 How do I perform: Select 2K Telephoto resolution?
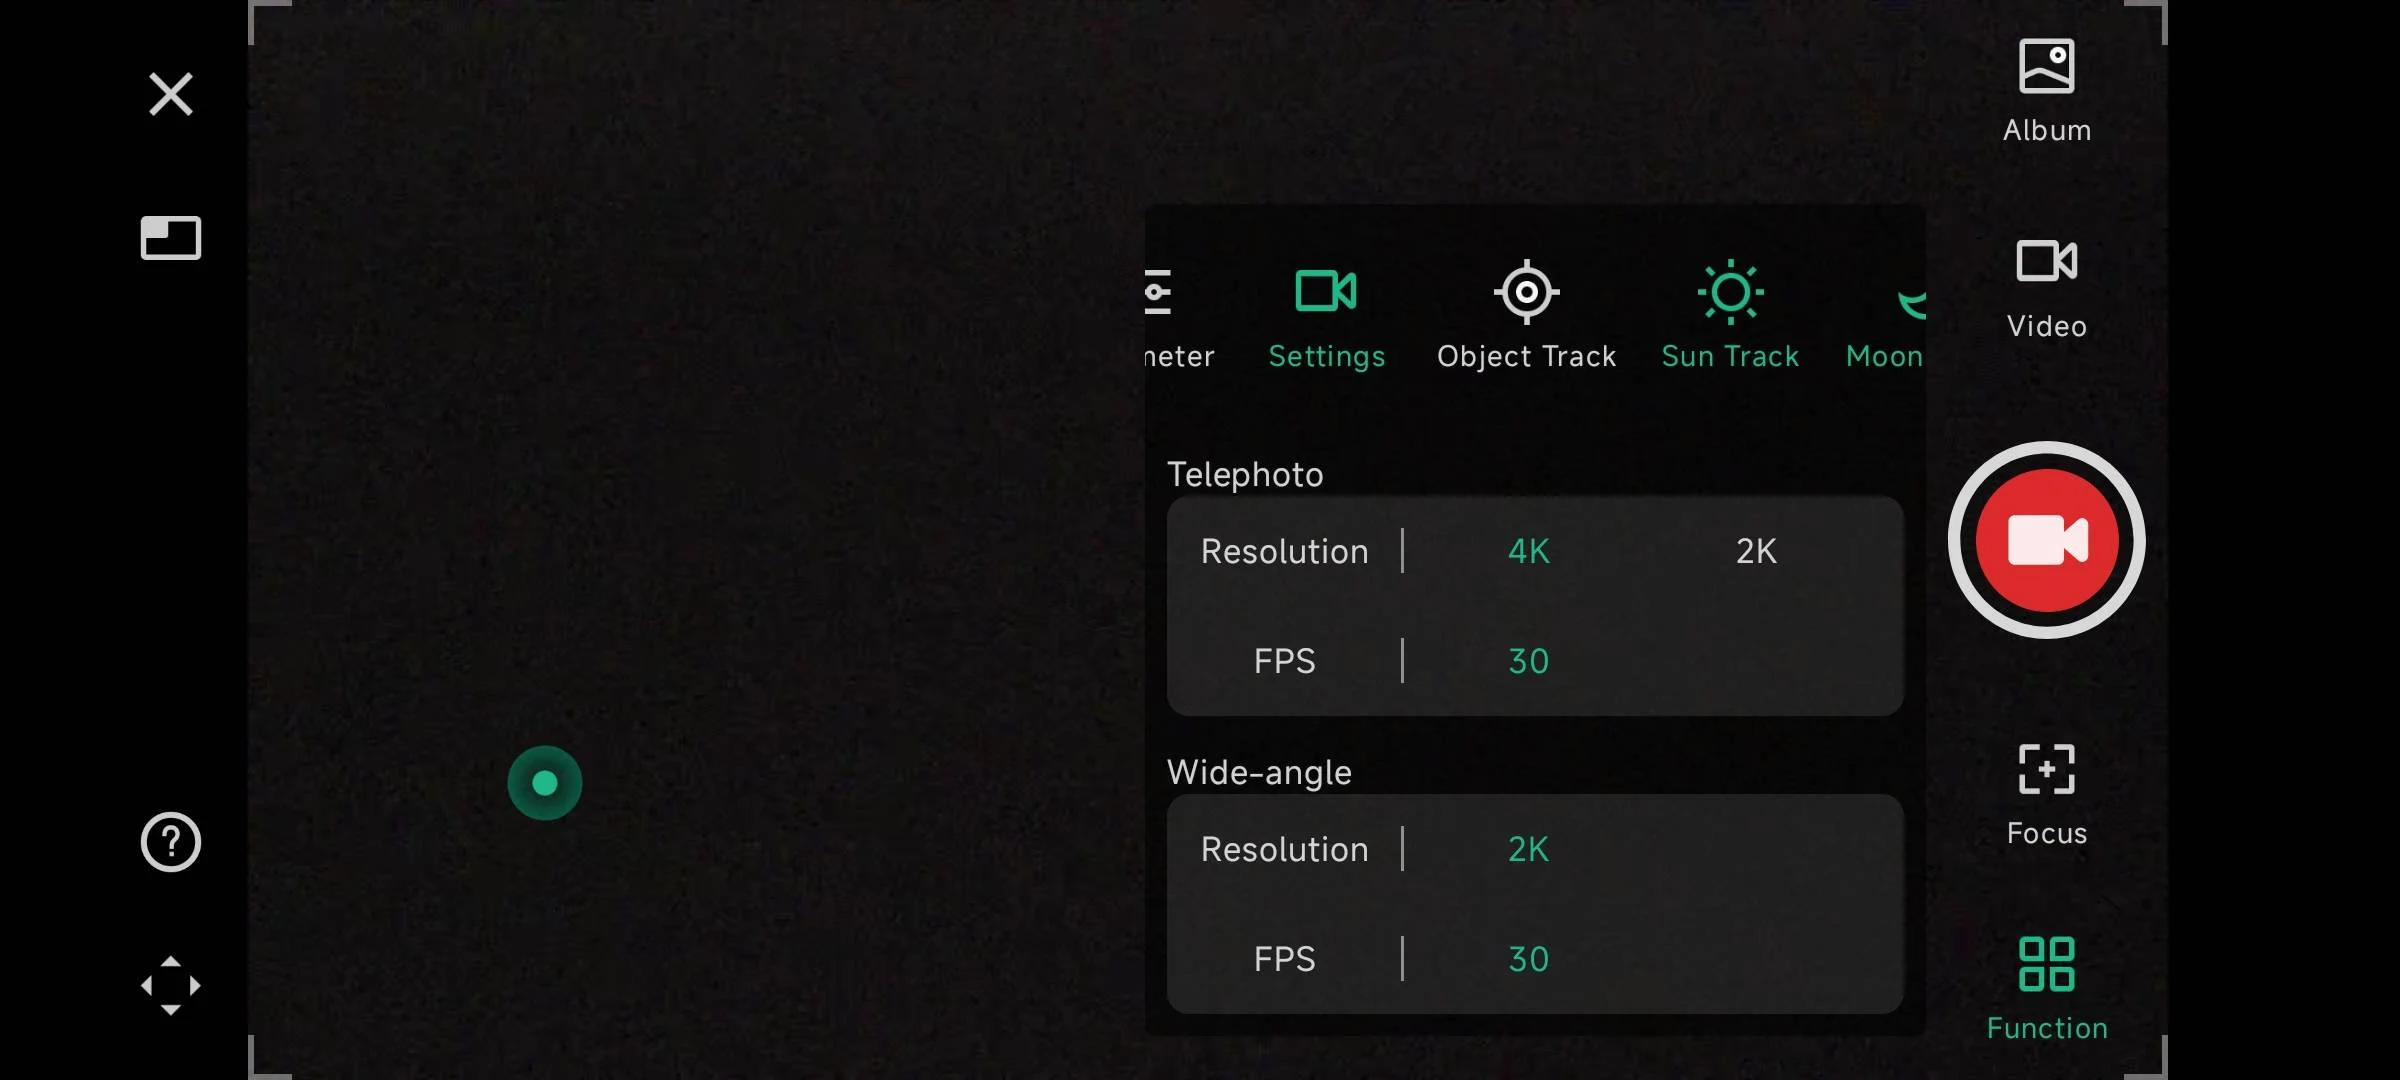point(1756,551)
